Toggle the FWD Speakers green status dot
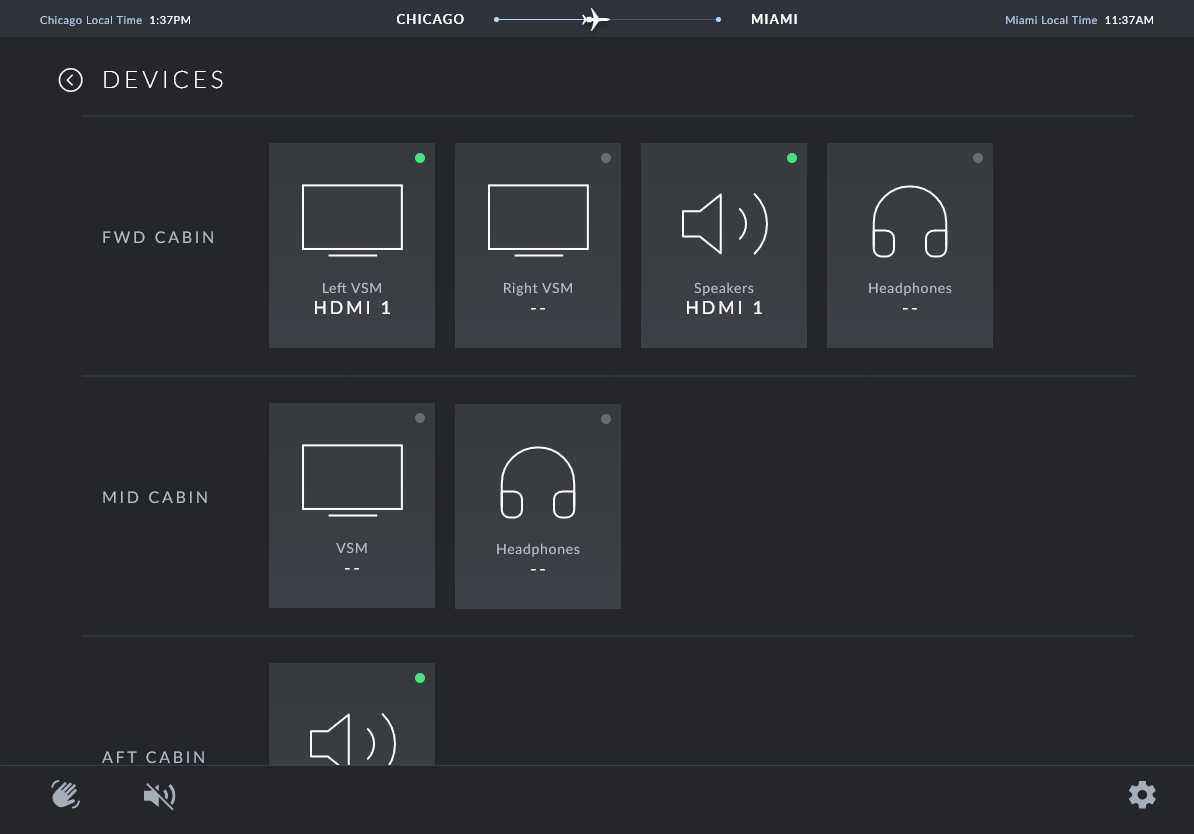This screenshot has height=834, width=1194. (x=792, y=158)
